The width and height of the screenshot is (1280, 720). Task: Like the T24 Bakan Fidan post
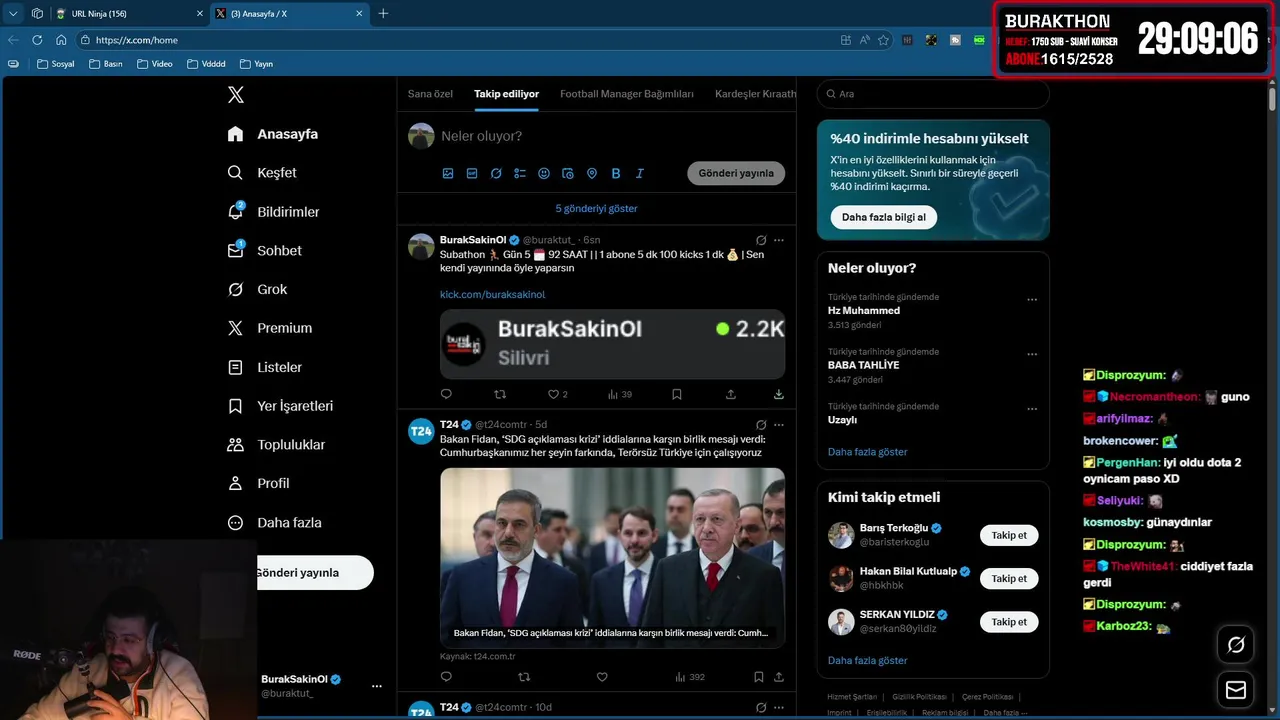click(602, 677)
